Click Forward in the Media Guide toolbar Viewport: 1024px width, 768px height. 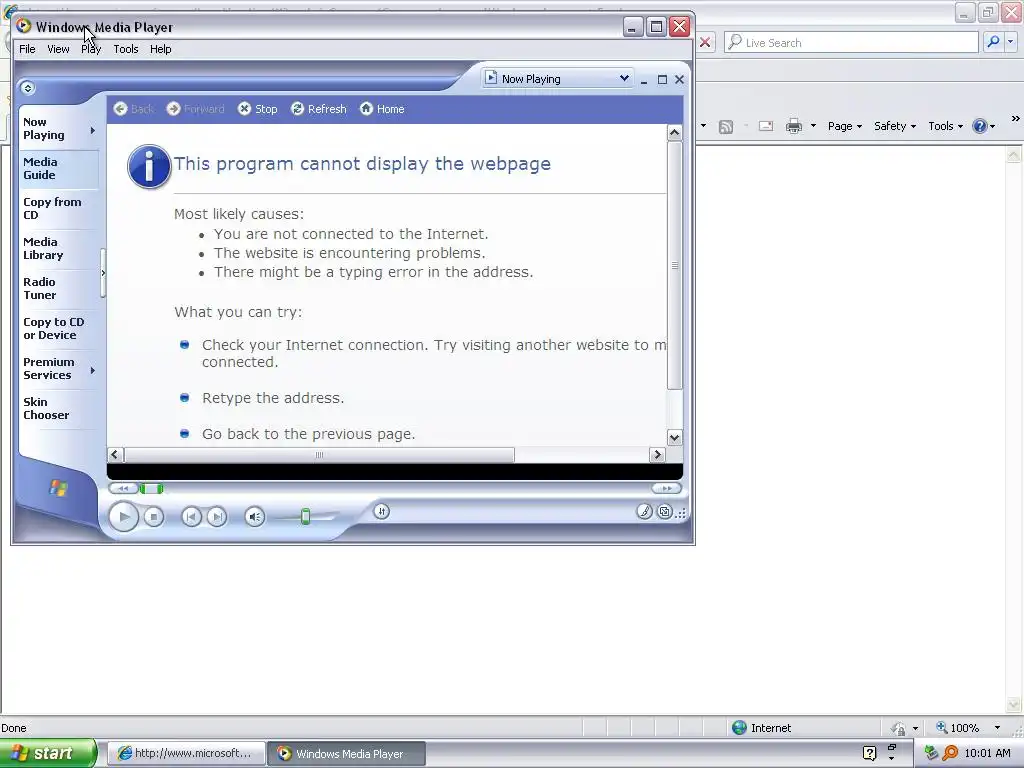tap(195, 108)
